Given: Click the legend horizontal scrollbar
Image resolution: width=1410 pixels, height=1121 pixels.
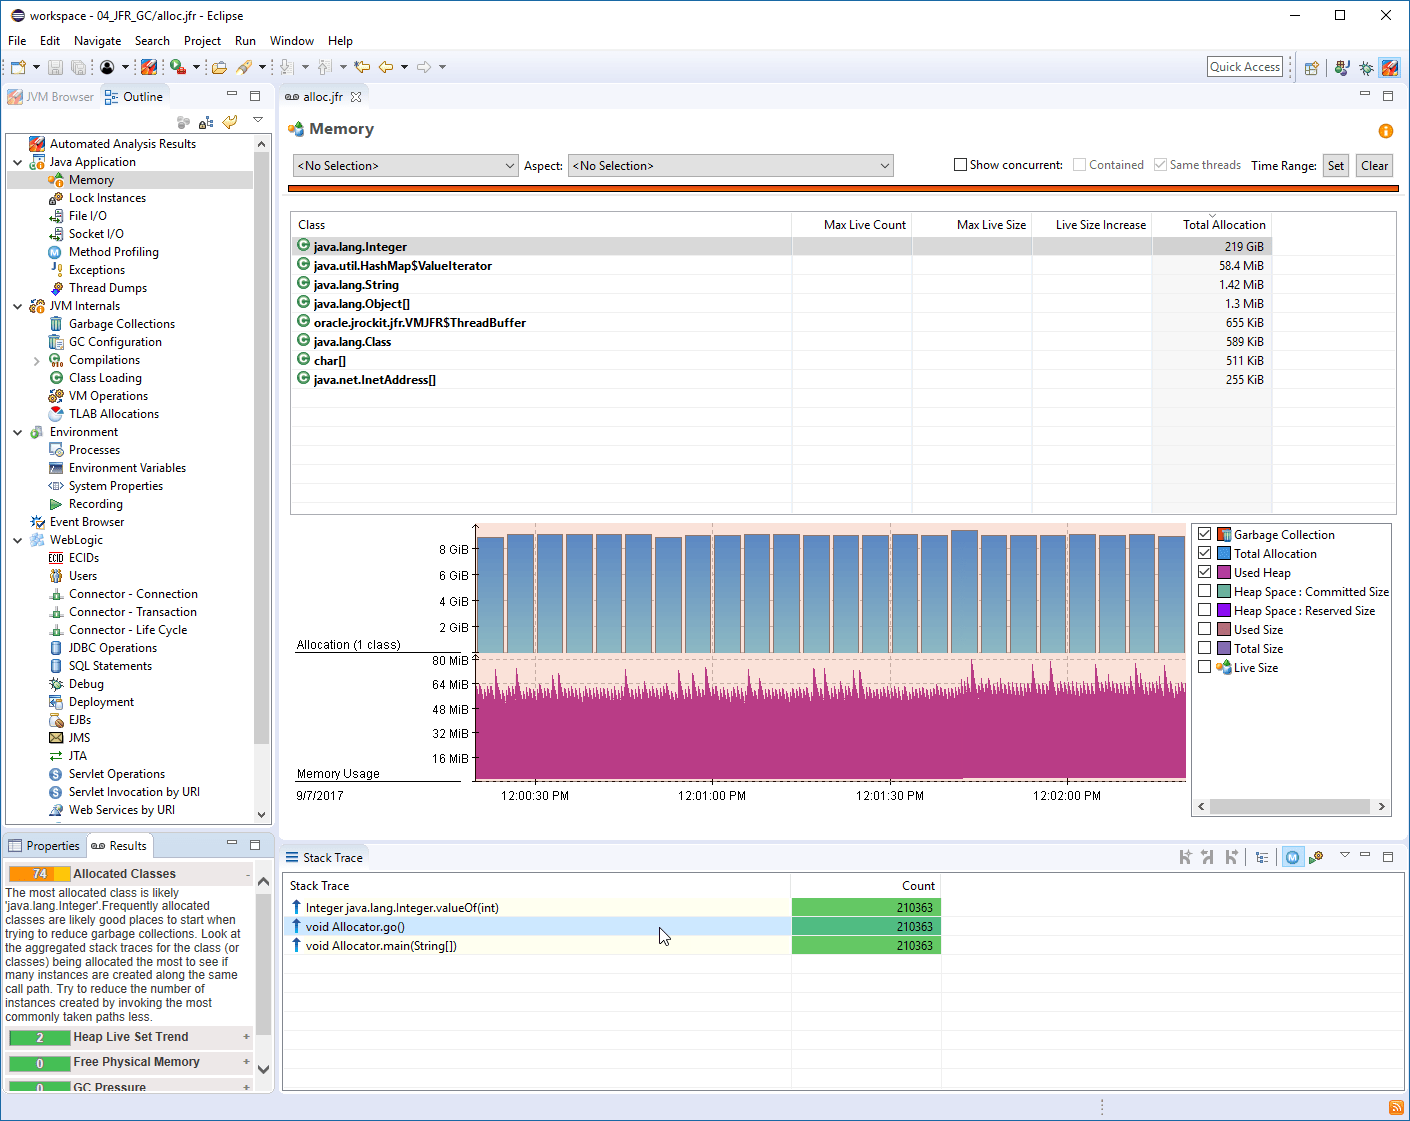Looking at the screenshot, I should tap(1291, 807).
